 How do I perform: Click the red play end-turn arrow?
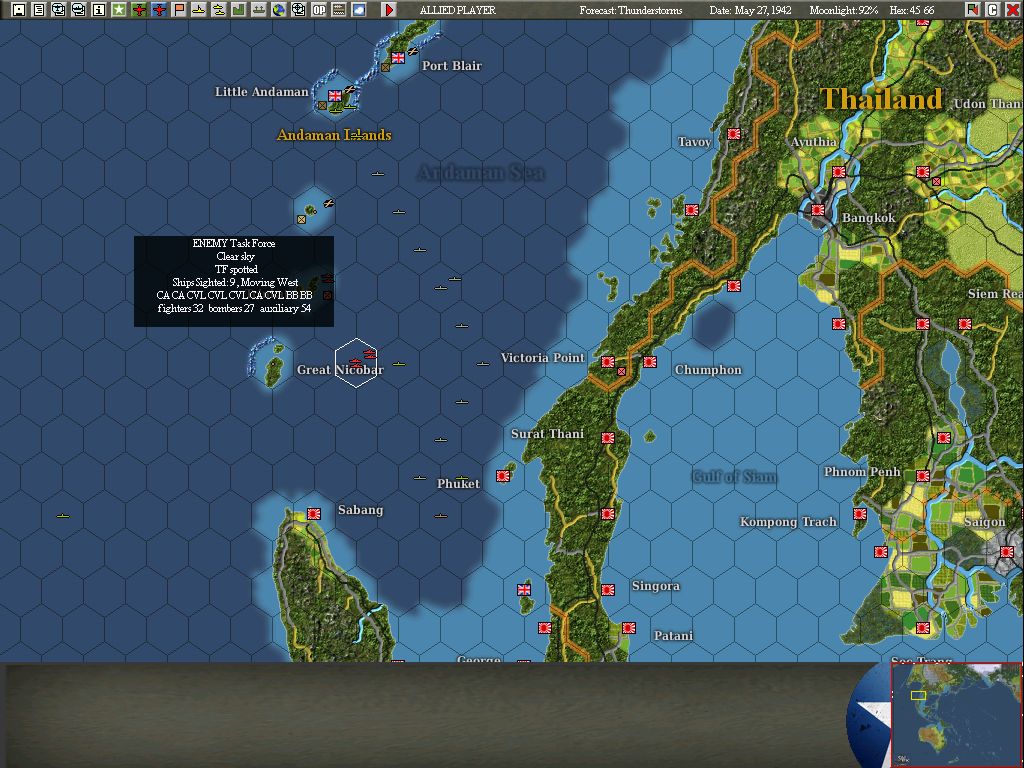[389, 10]
